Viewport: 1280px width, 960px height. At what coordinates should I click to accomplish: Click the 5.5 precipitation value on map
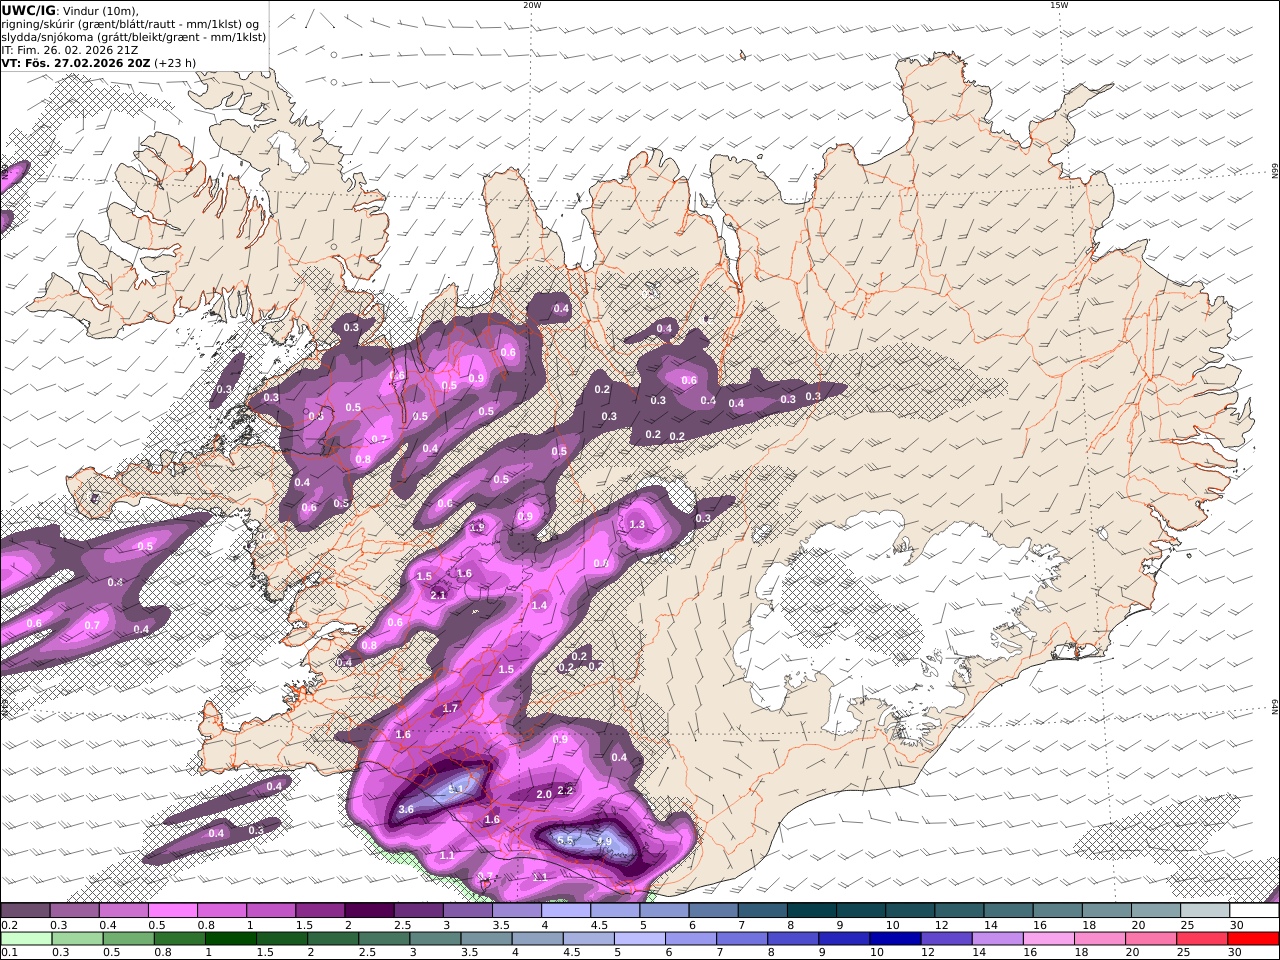[x=565, y=840]
